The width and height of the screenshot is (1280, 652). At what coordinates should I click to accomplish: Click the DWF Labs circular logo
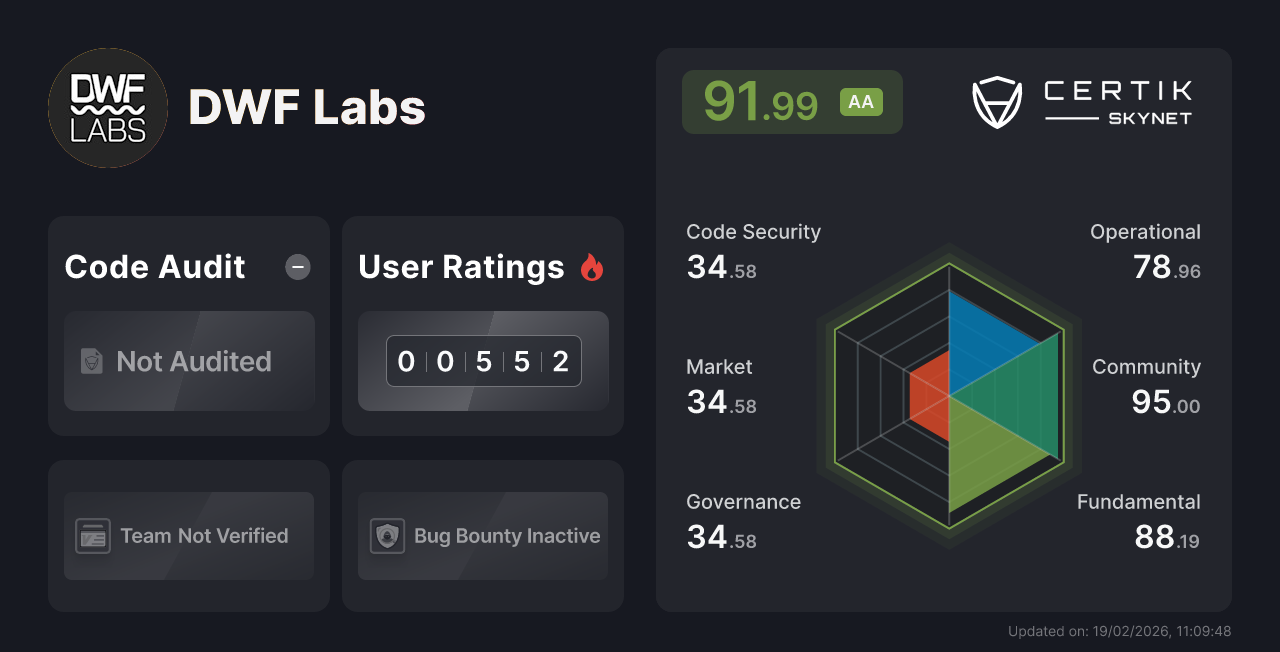tap(107, 107)
